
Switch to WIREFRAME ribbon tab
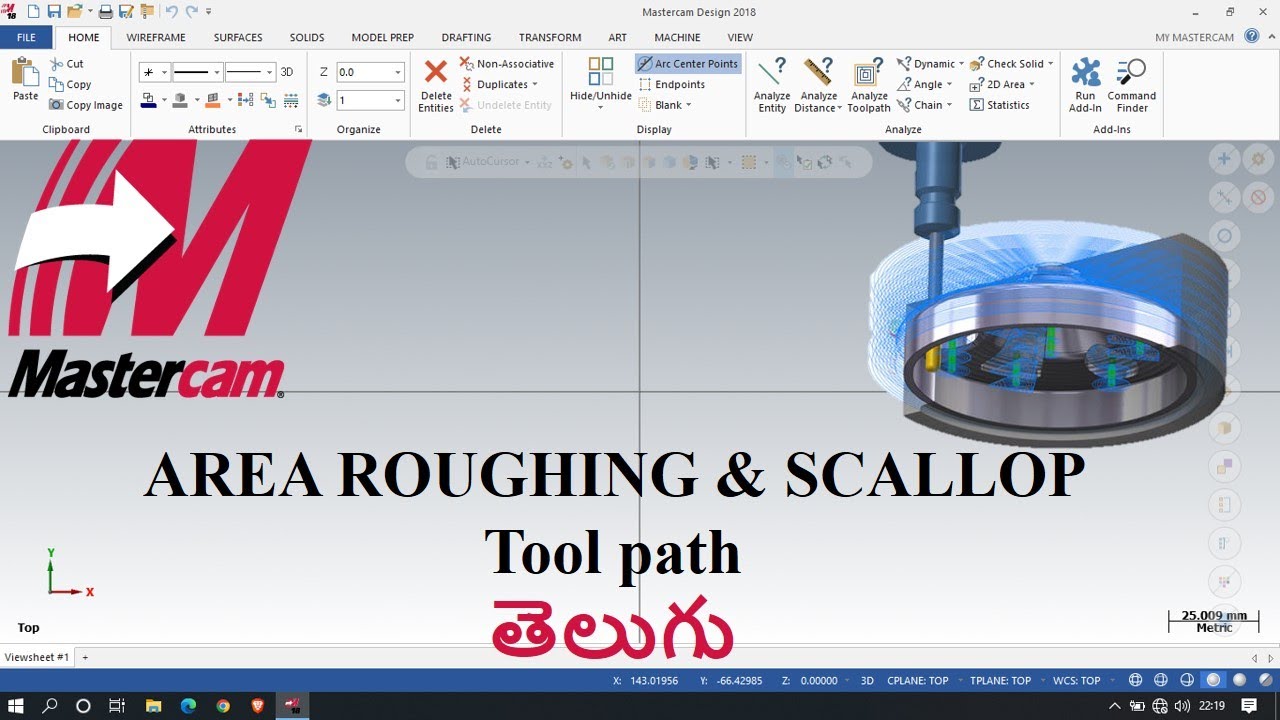tap(156, 38)
